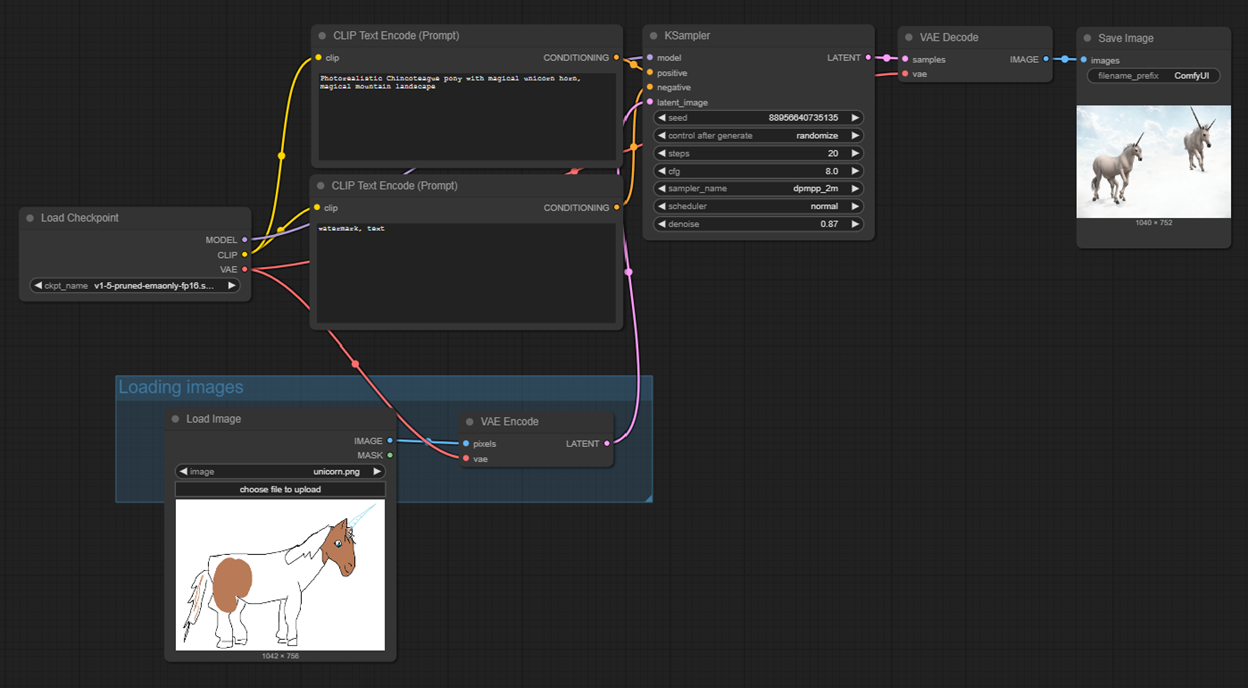
Task: Decrease the steps value with left arrow
Action: pos(662,154)
